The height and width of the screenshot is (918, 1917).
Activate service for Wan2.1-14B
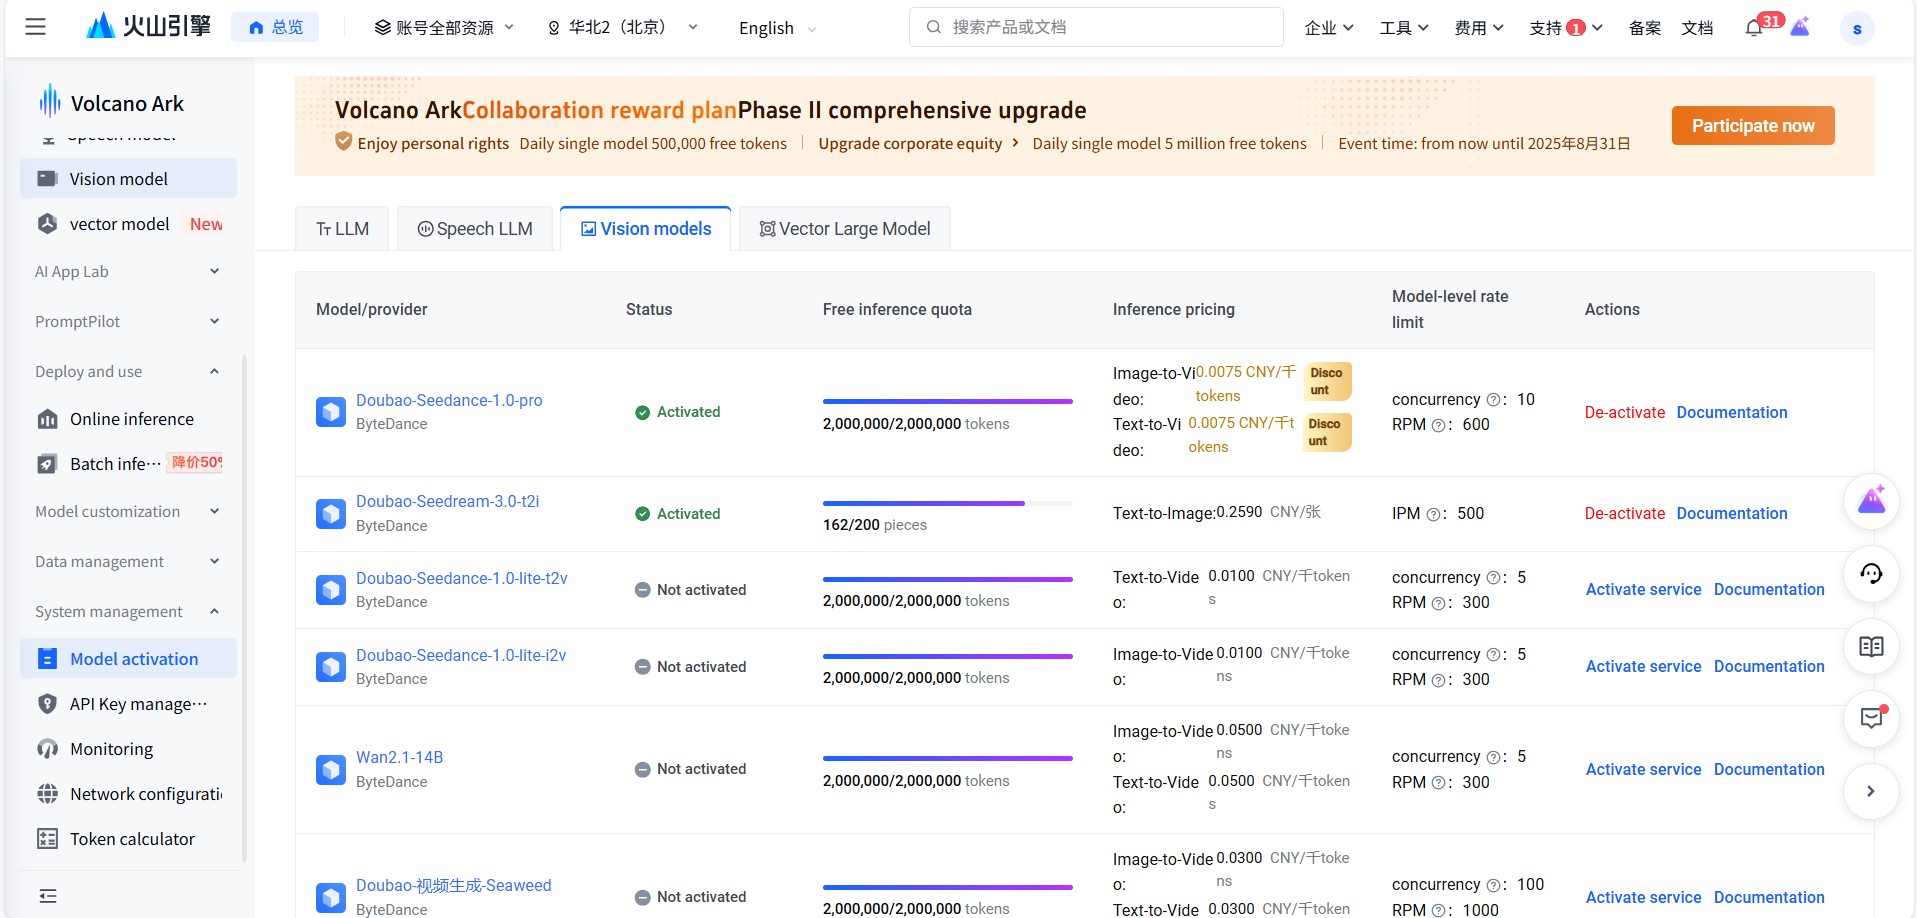pos(1643,769)
